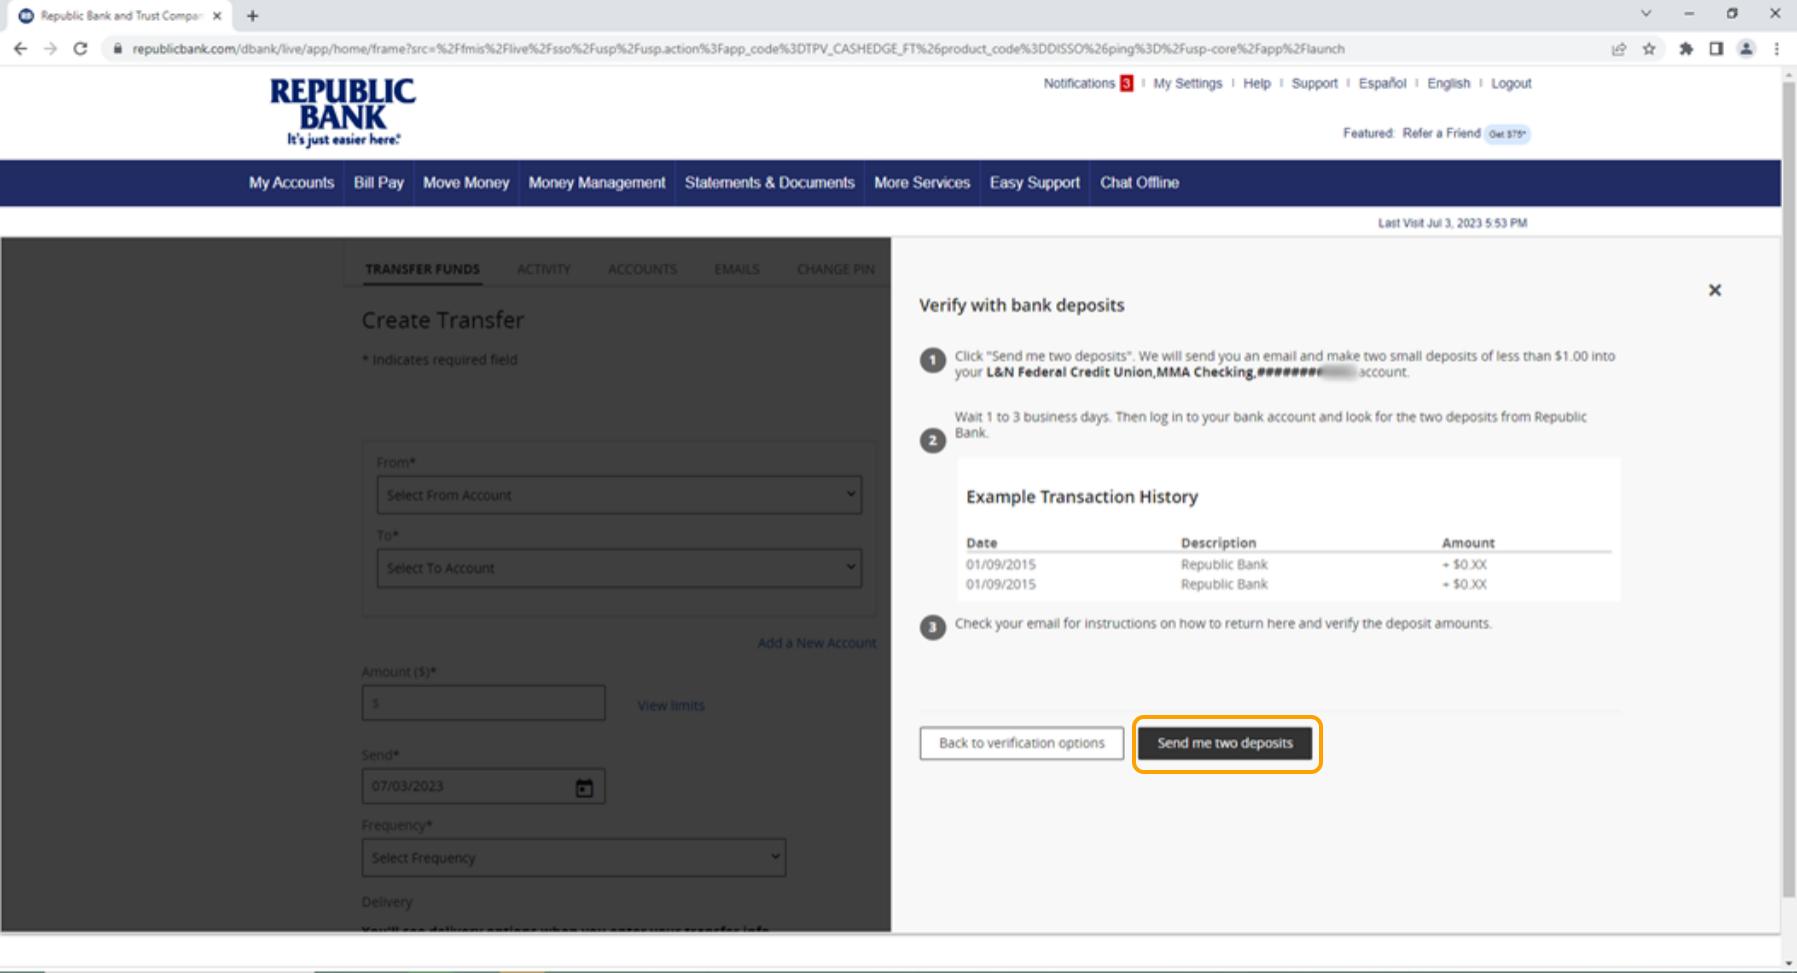Viewport: 1797px width, 973px height.
Task: Open More Services menu
Action: [922, 183]
